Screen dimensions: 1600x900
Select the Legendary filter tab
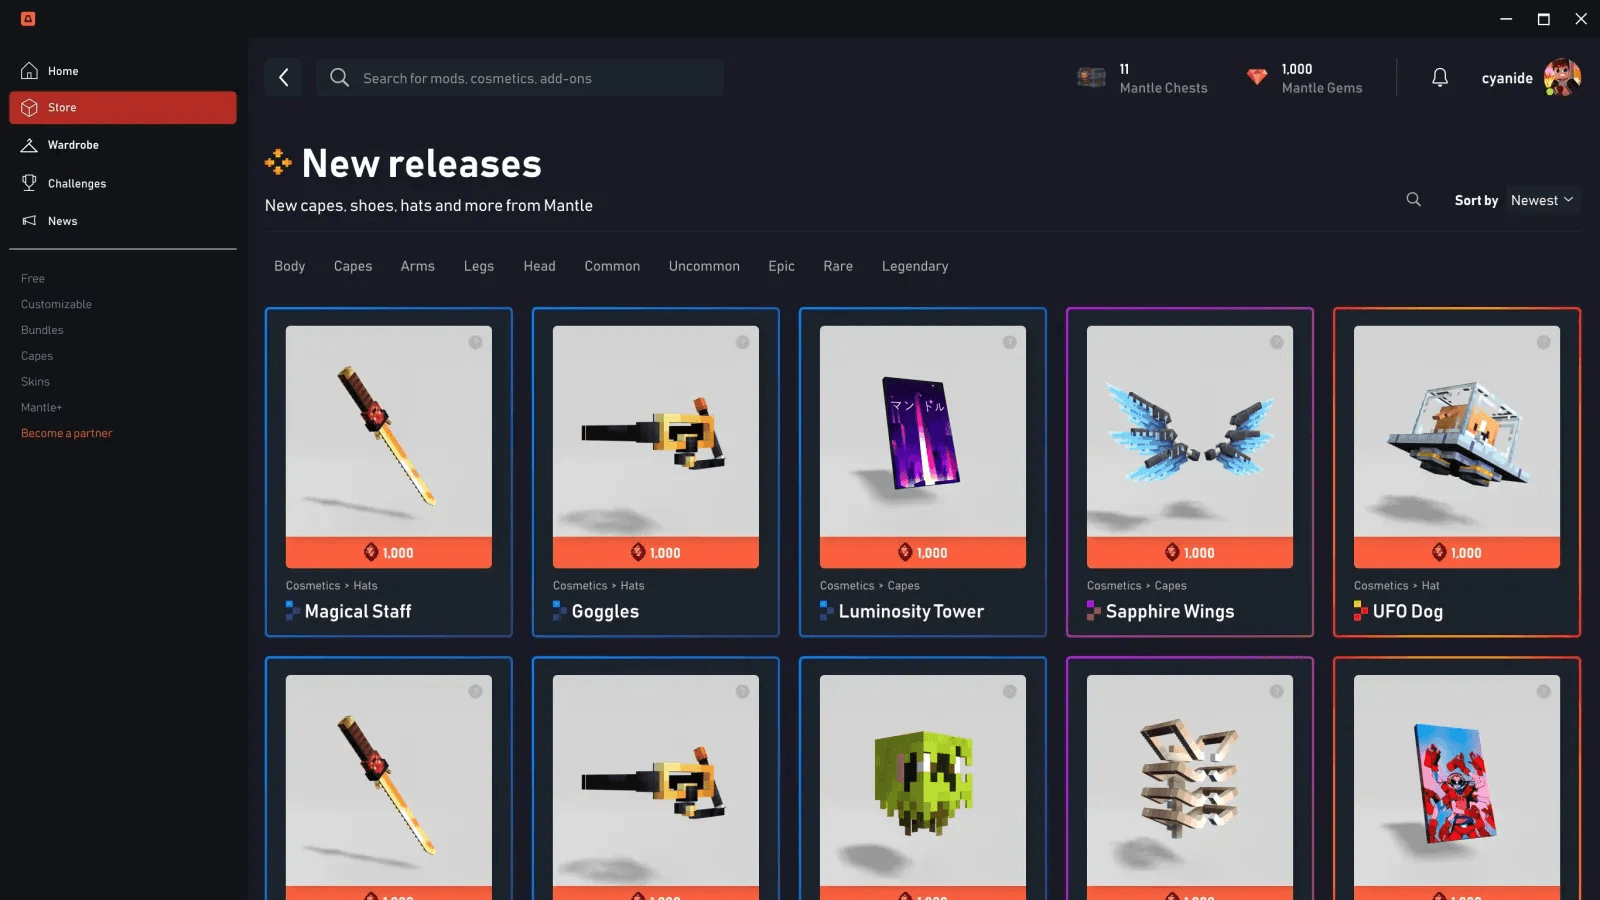click(915, 266)
